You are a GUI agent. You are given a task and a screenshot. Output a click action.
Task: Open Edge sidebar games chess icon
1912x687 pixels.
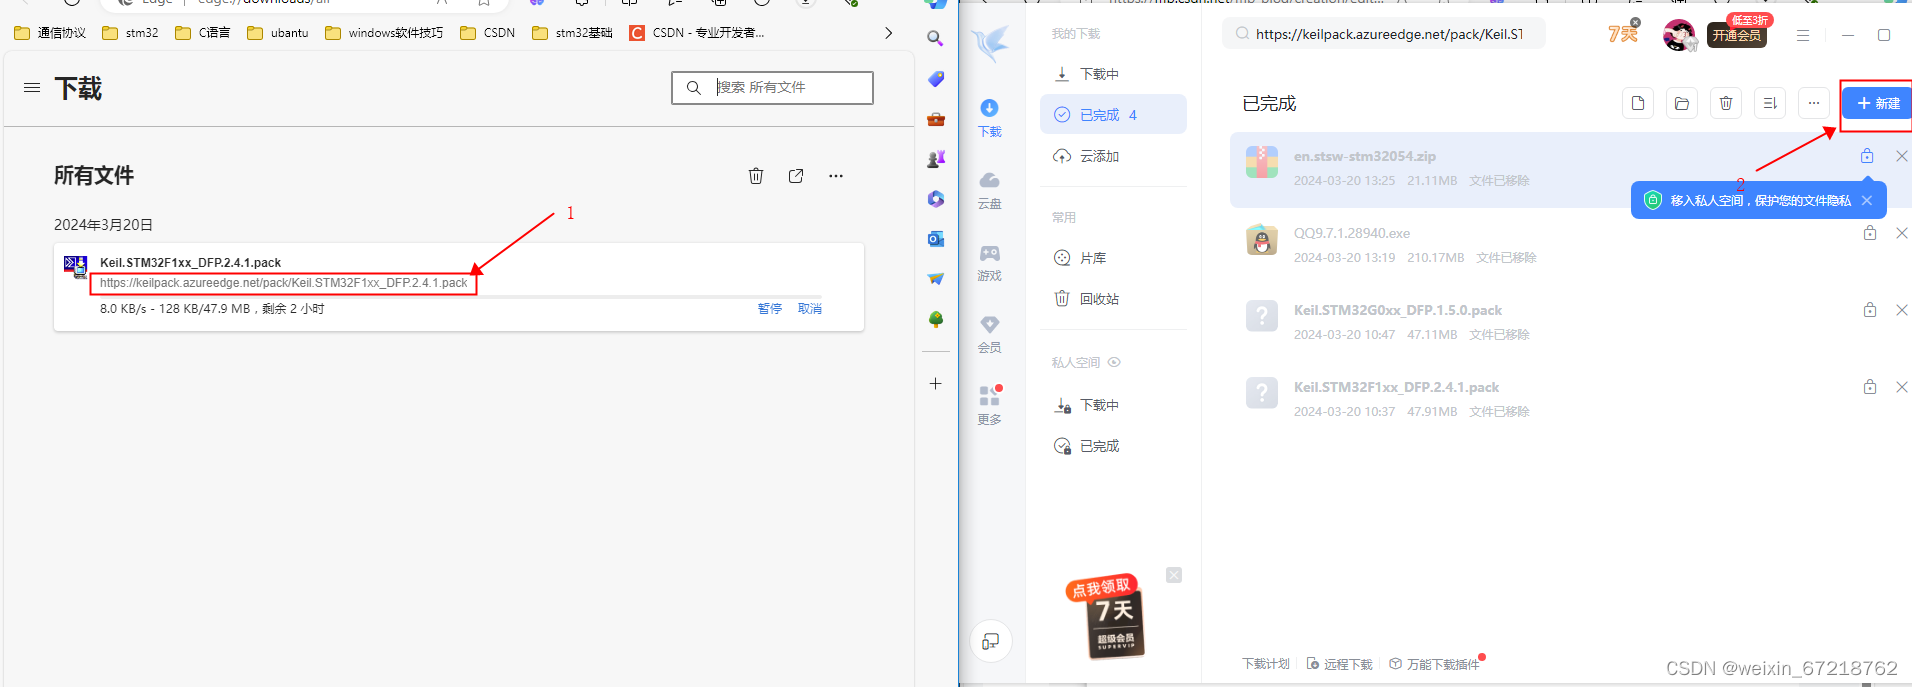[935, 159]
